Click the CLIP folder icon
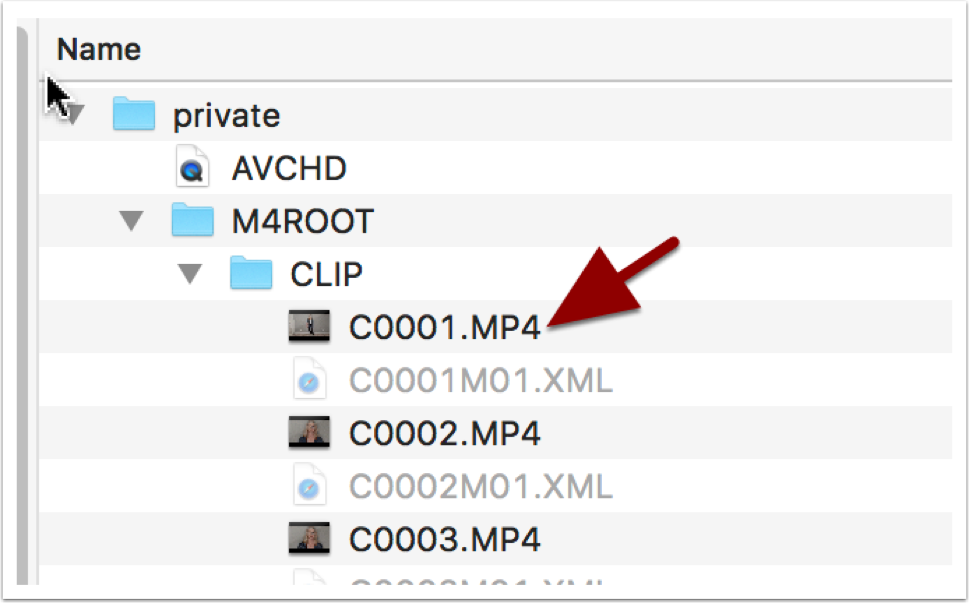The height and width of the screenshot is (603, 969). [251, 272]
